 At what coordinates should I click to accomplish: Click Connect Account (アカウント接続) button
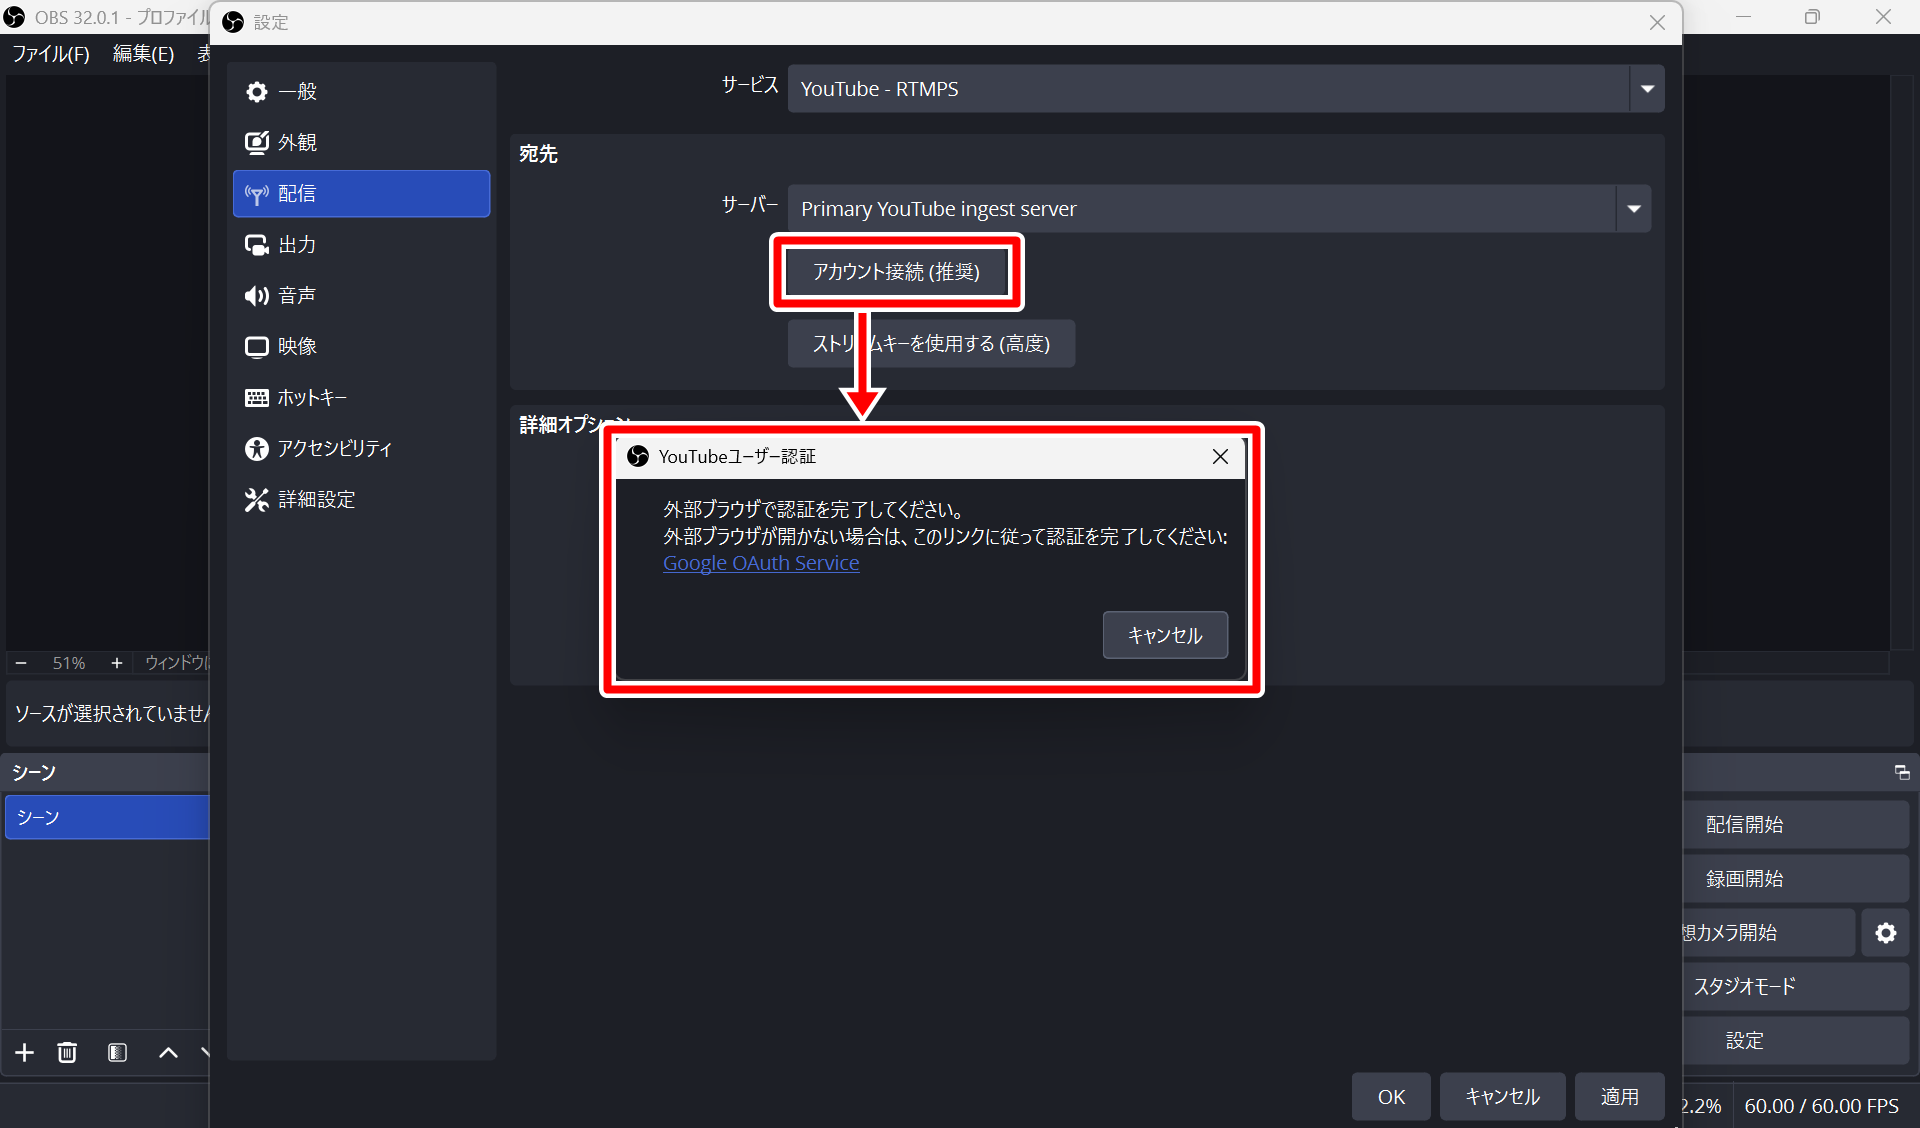pyautogui.click(x=896, y=272)
